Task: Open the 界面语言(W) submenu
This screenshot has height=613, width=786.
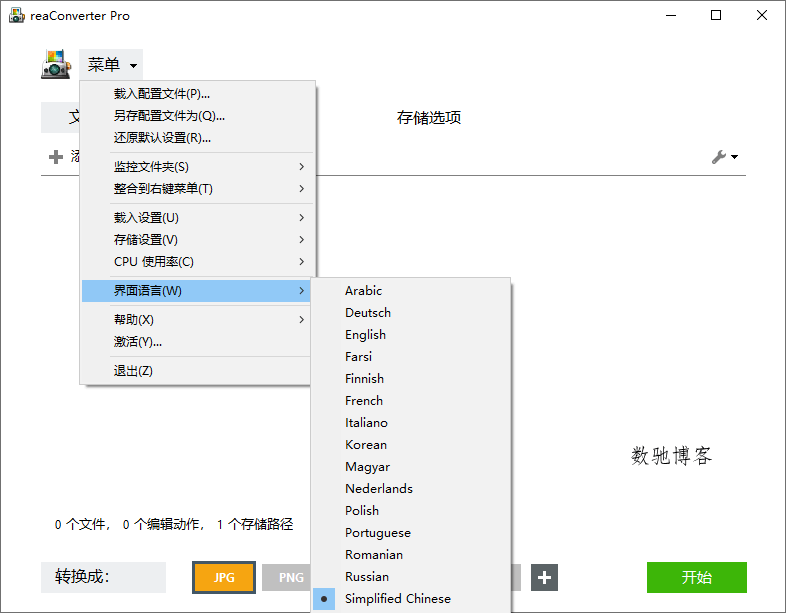Action: point(198,291)
